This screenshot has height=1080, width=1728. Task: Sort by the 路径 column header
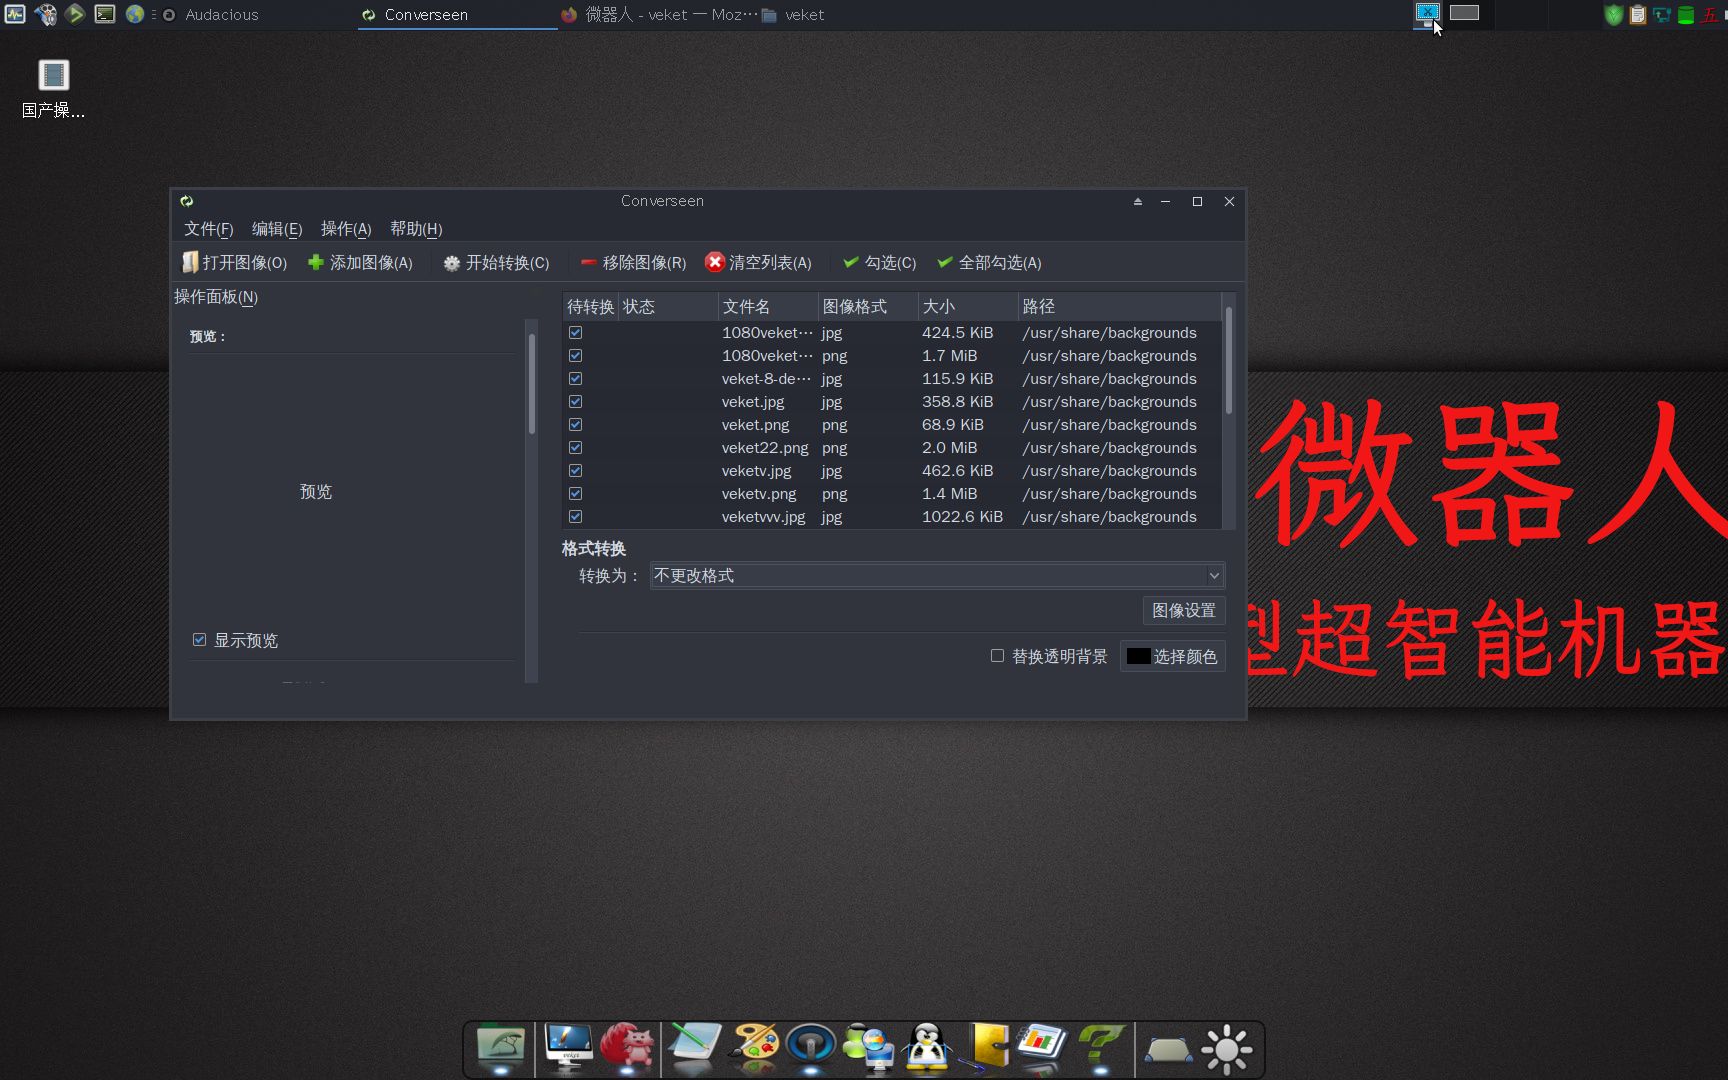click(x=1119, y=306)
